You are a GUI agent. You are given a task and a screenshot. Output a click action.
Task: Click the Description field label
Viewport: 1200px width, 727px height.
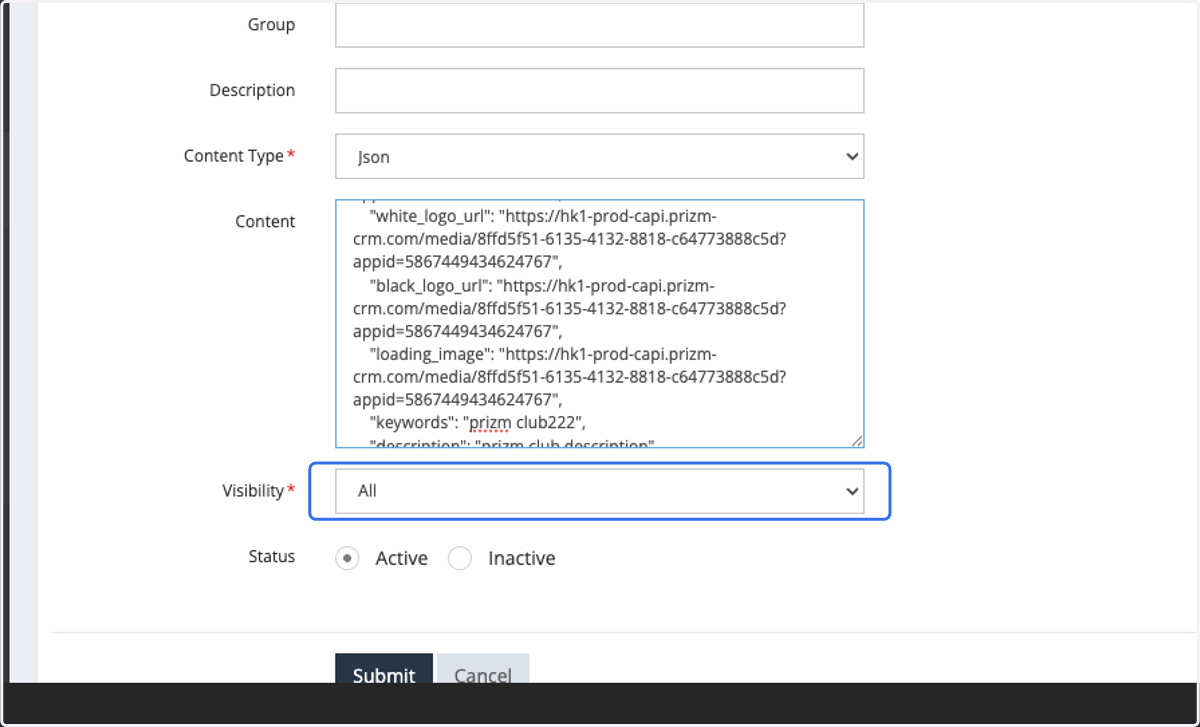coord(252,89)
